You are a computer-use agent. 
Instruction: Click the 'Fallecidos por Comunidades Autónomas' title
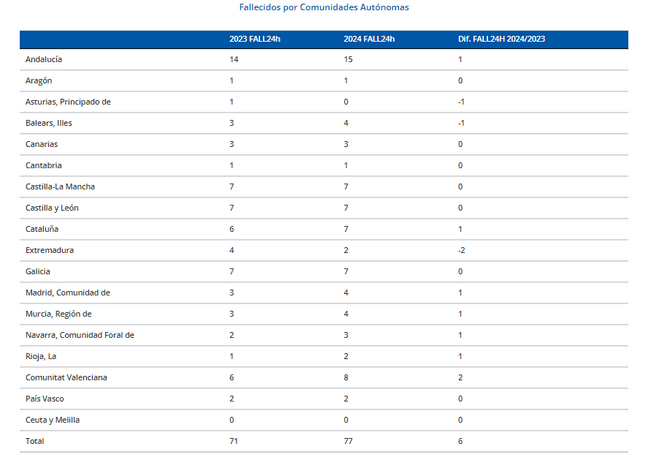click(324, 8)
